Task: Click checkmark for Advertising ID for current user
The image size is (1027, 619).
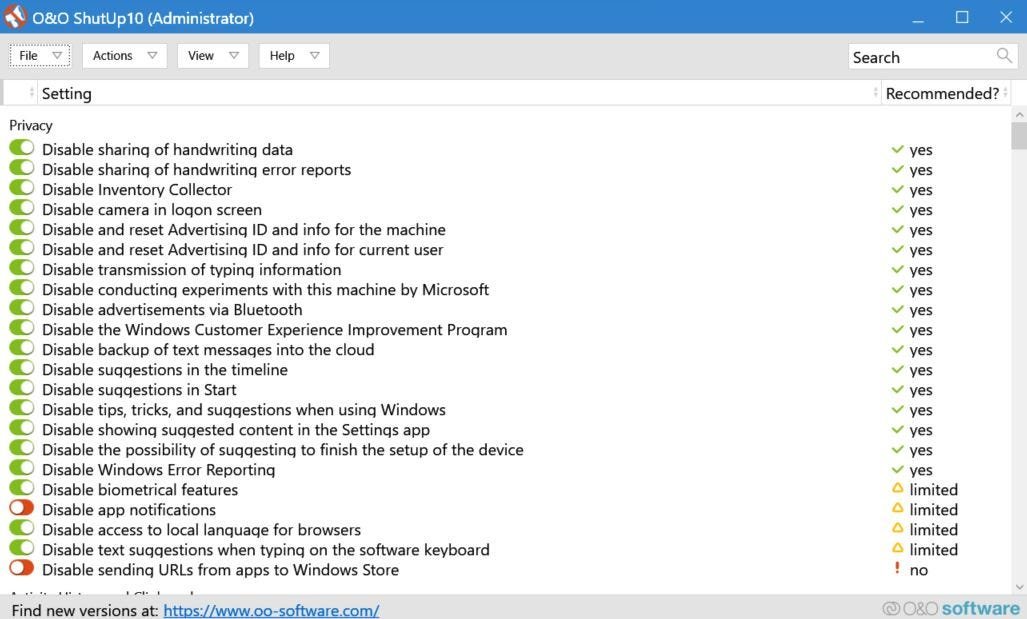Action: point(897,250)
